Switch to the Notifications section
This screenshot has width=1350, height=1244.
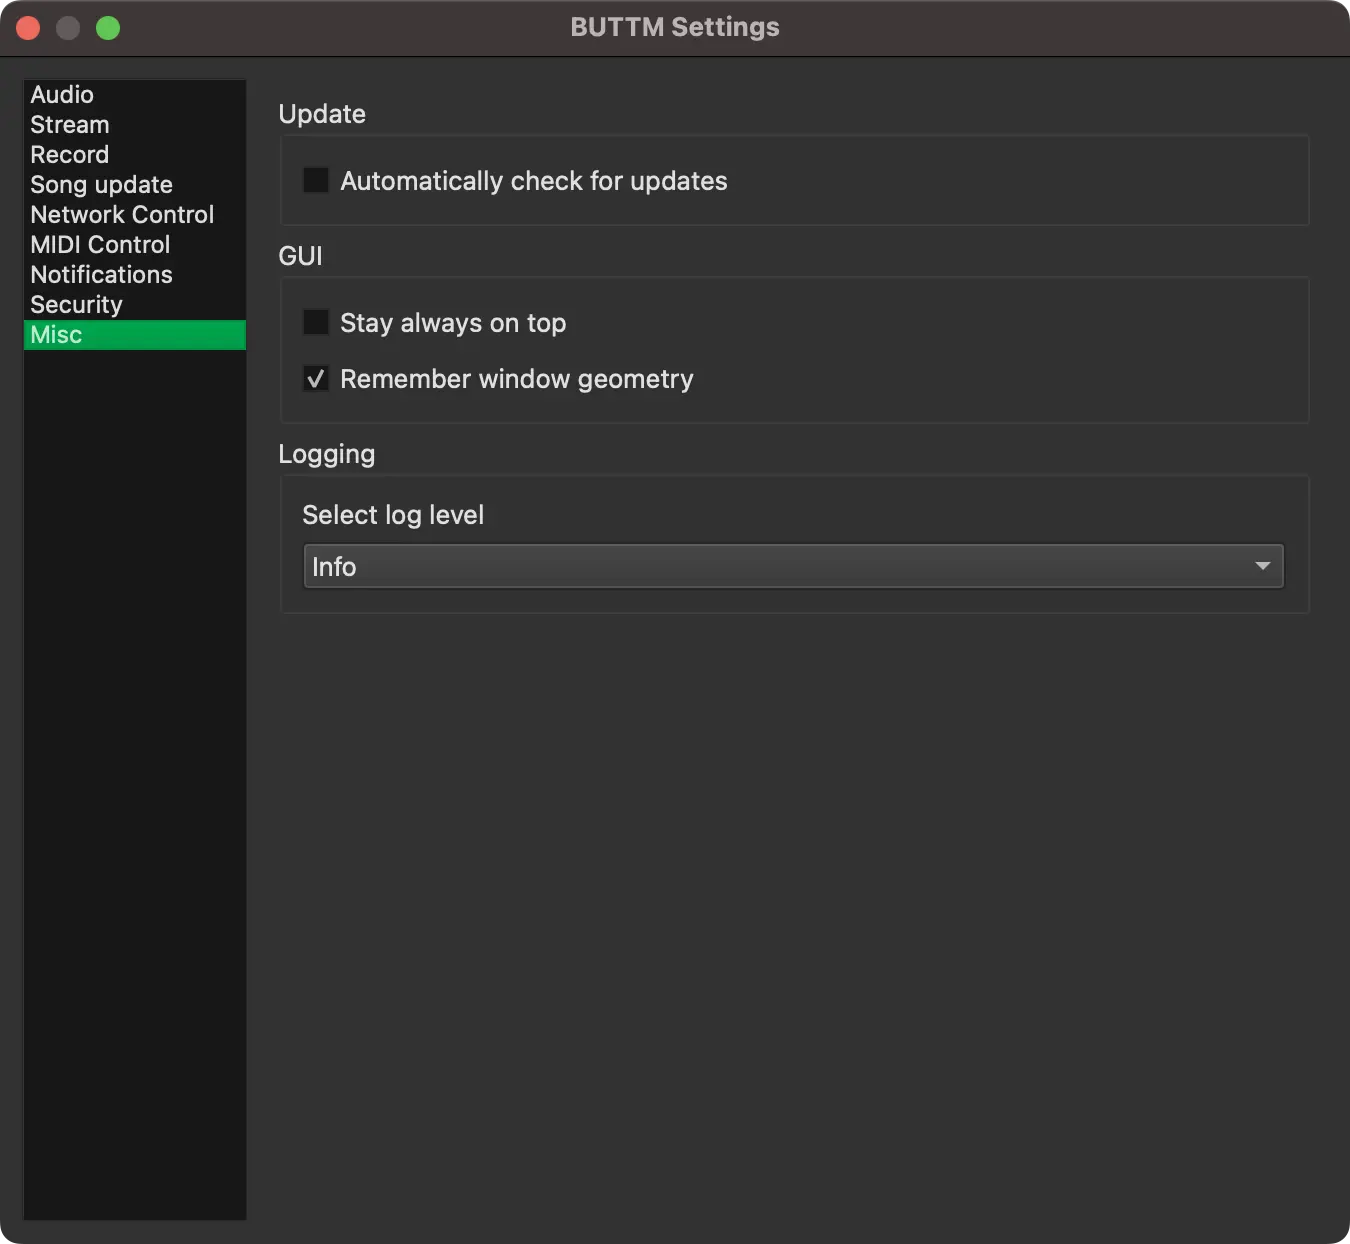tap(101, 274)
